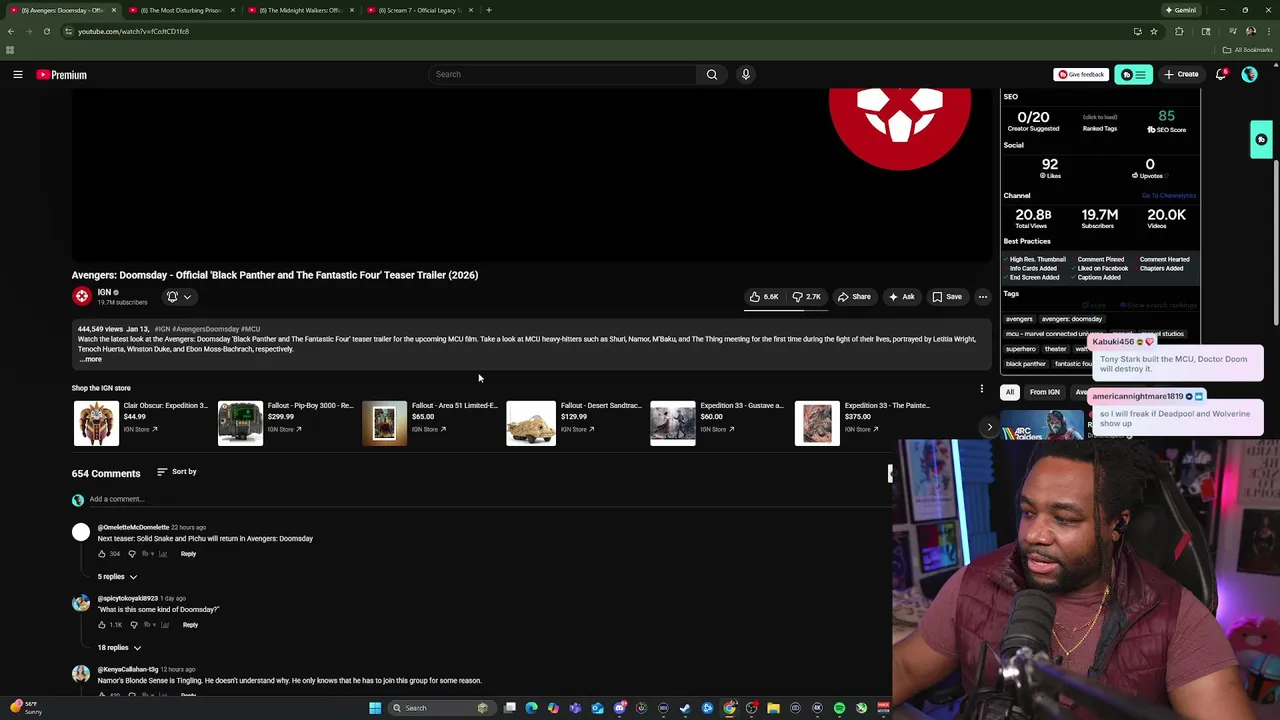1280x720 pixels.
Task: Click Windows Start button in taskbar
Action: click(375, 708)
